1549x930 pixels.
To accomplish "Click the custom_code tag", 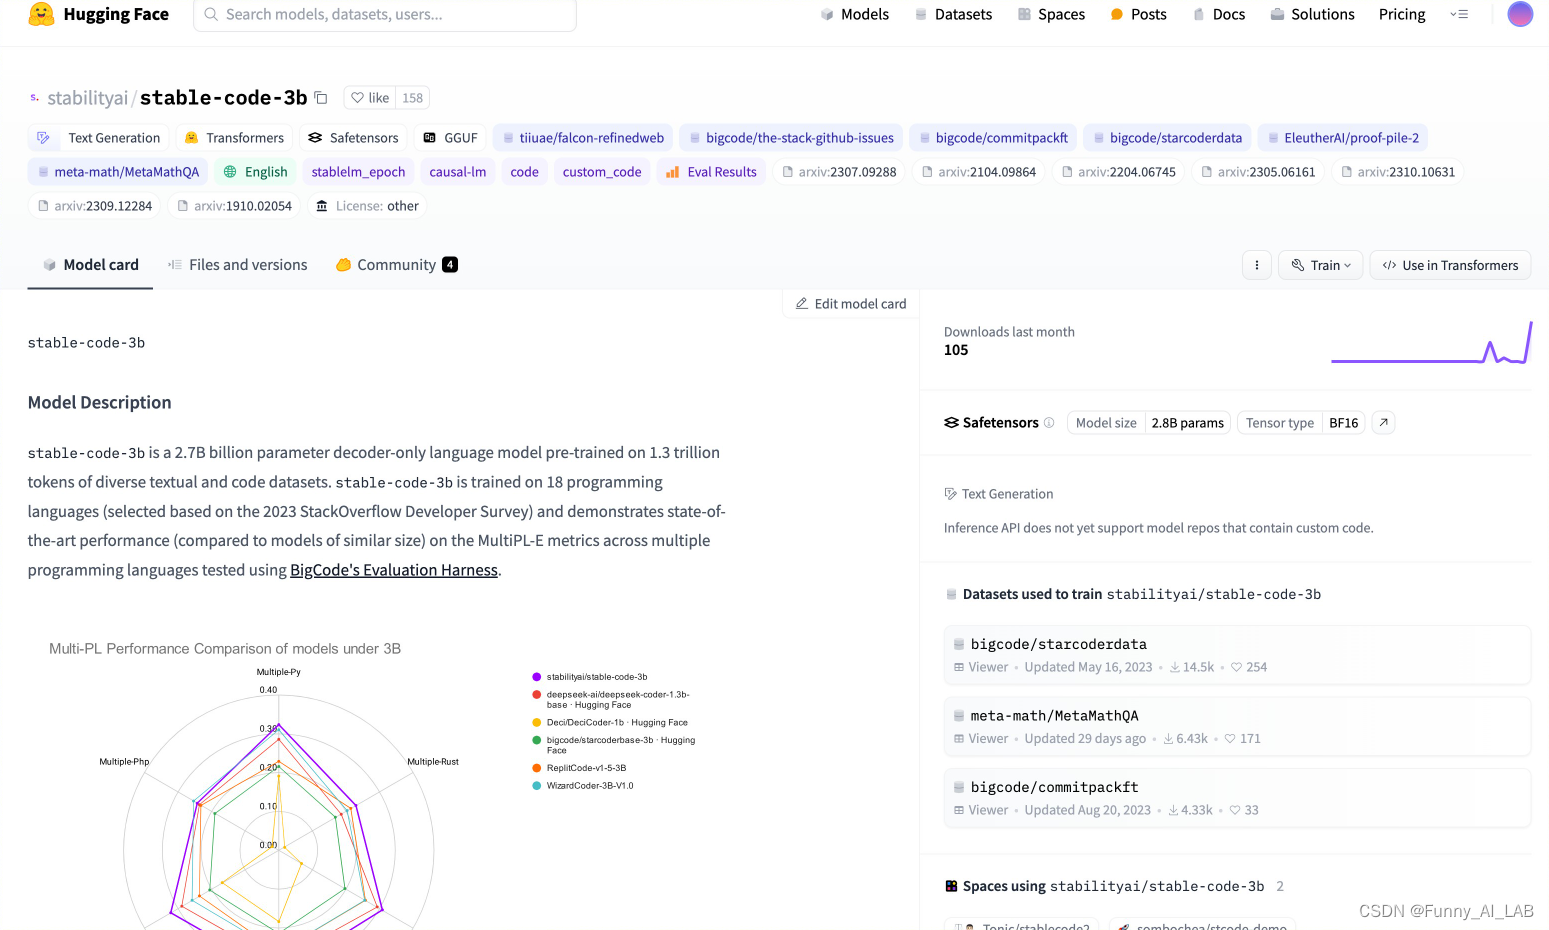I will 602,172.
